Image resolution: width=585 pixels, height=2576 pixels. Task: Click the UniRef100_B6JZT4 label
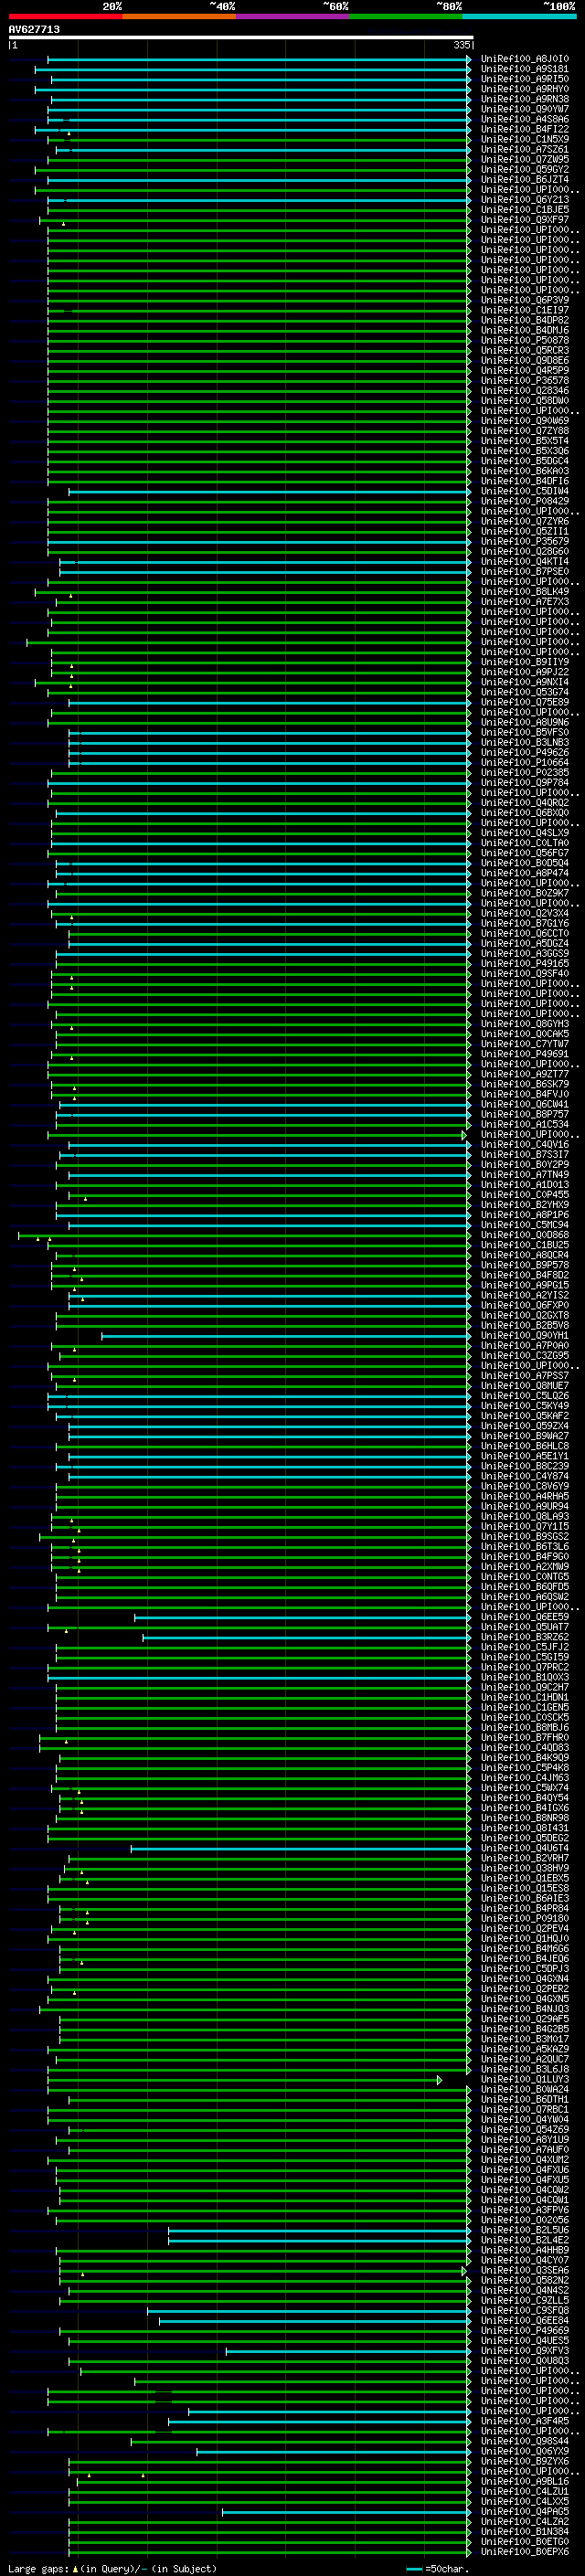(524, 180)
